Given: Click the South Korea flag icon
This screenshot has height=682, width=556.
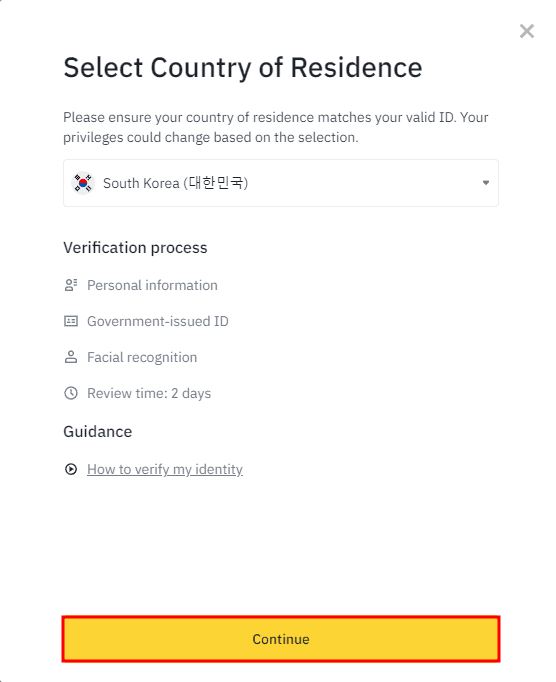Looking at the screenshot, I should pos(83,183).
